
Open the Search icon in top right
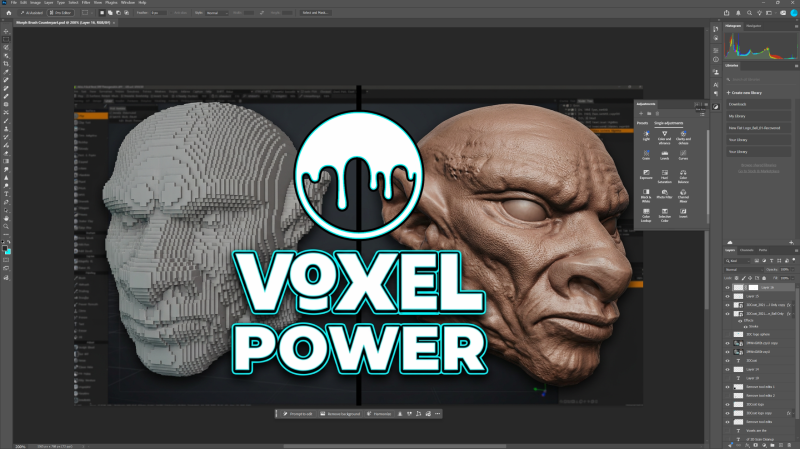tap(749, 13)
